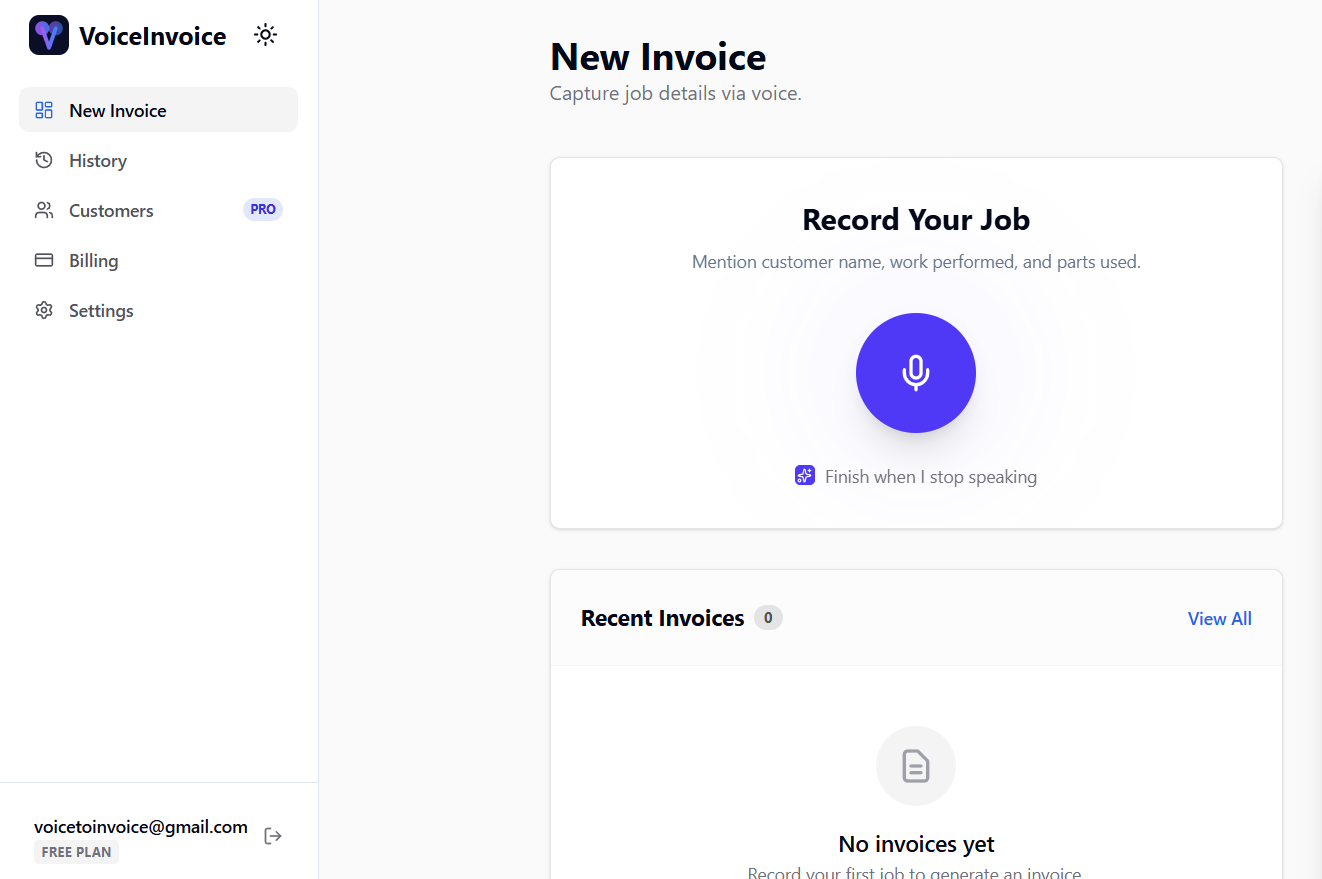The image size is (1322, 879).
Task: Toggle light/dark mode with the sun icon
Action: click(265, 33)
